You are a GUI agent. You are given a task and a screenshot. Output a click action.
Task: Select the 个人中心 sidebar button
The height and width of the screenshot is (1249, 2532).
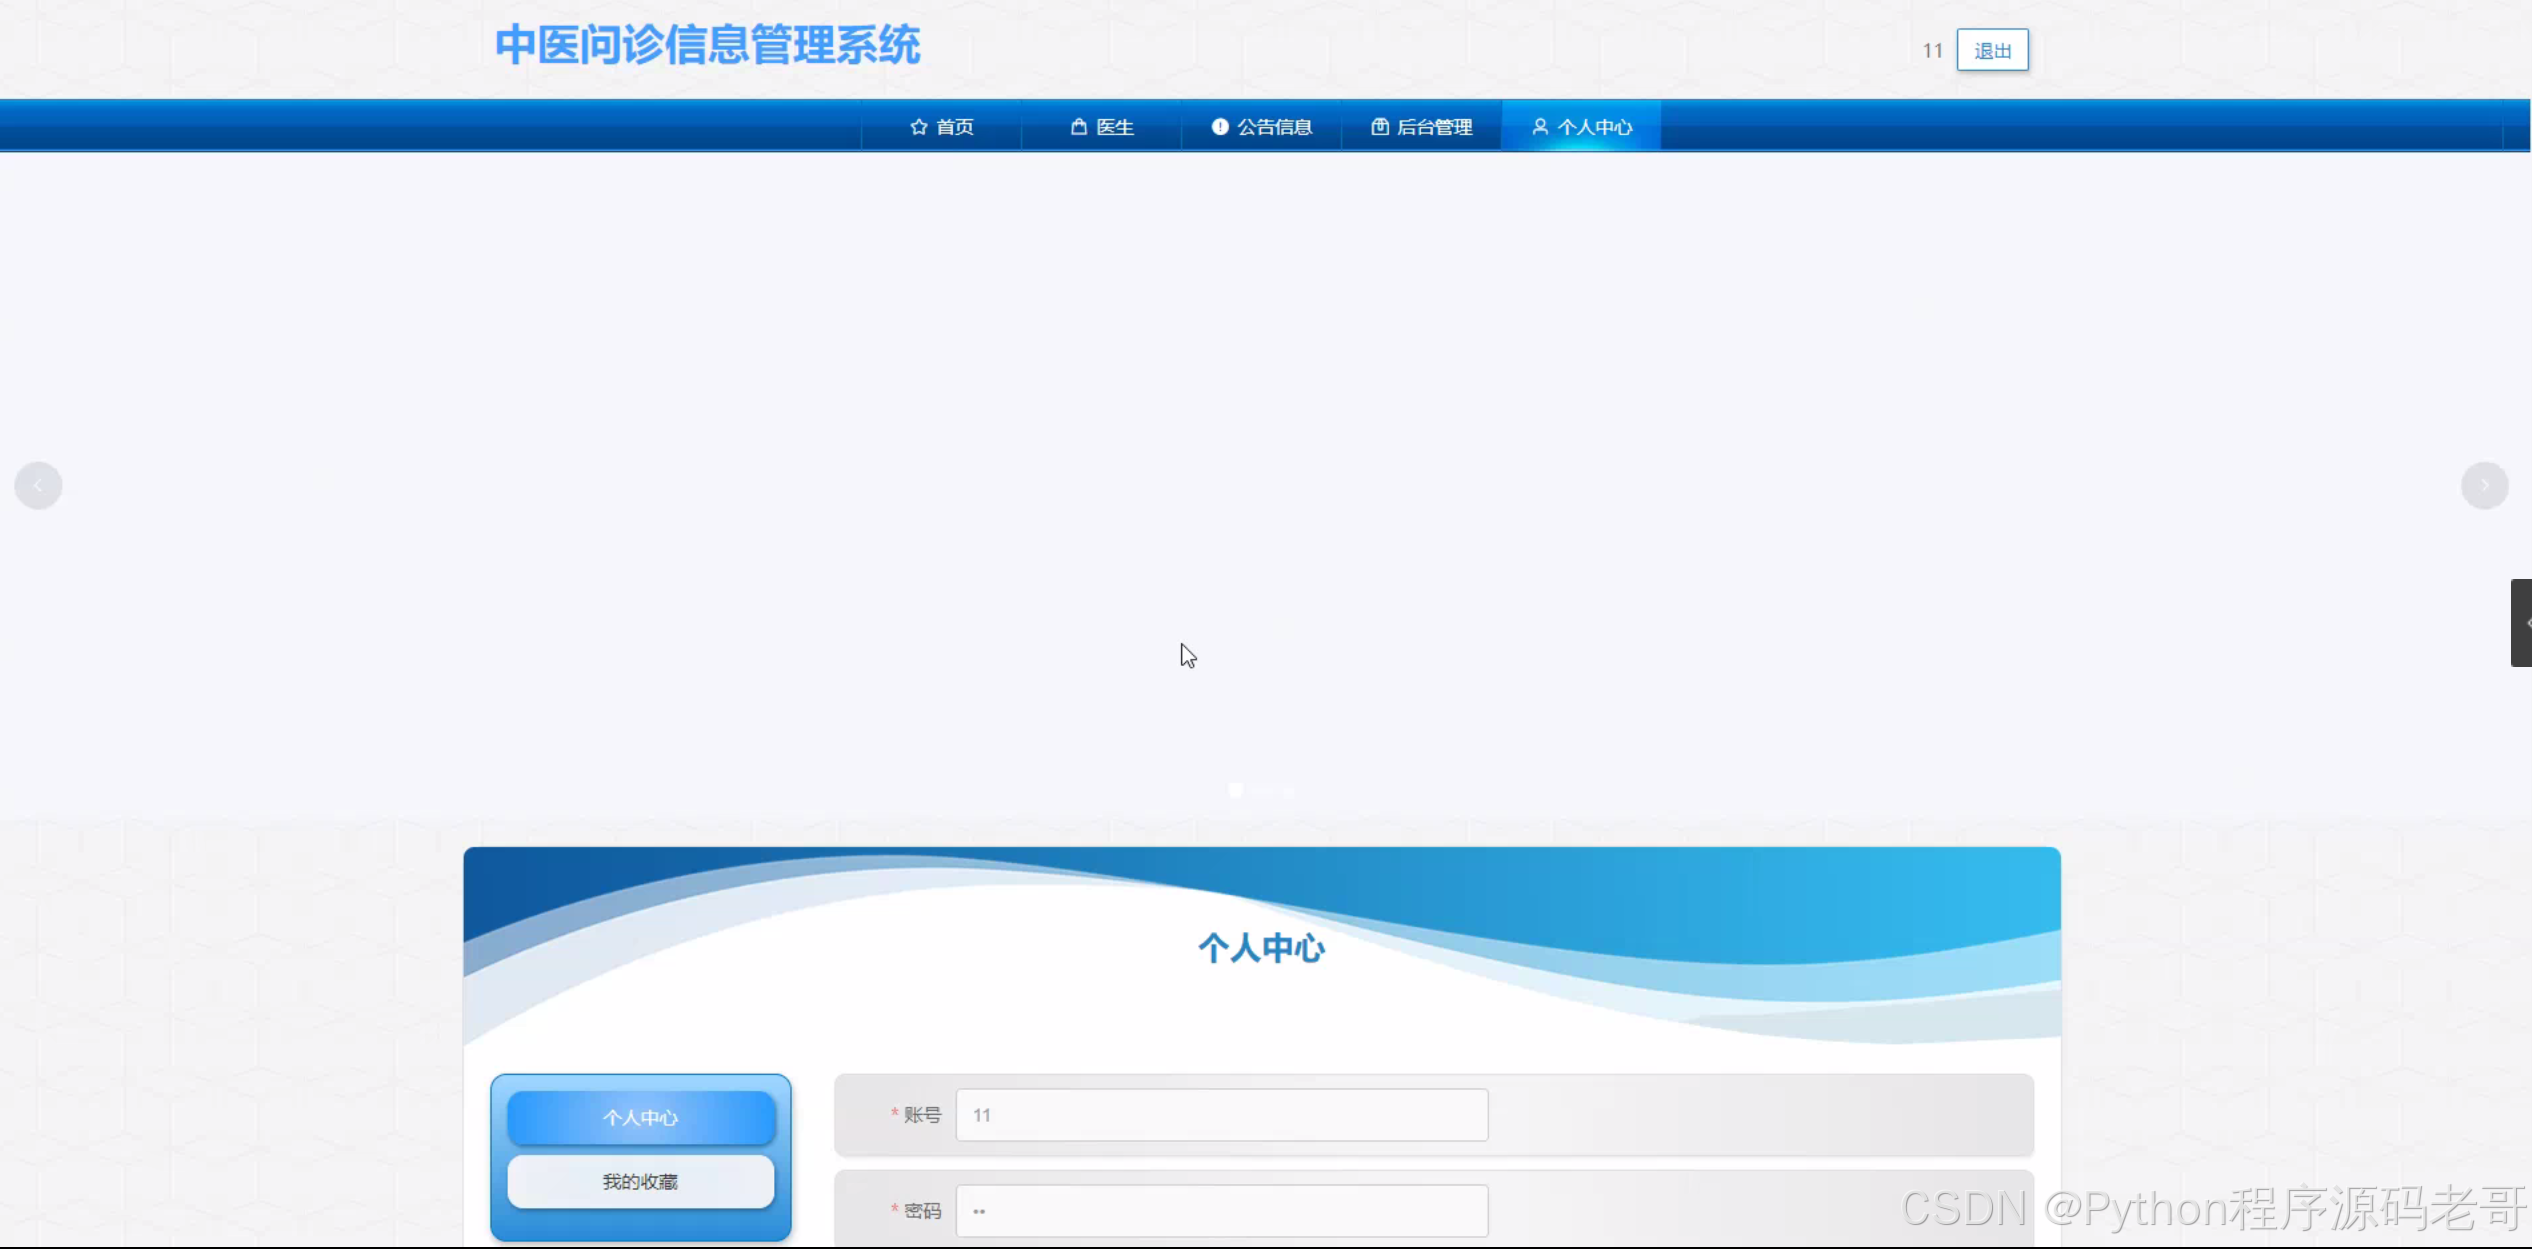click(640, 1118)
